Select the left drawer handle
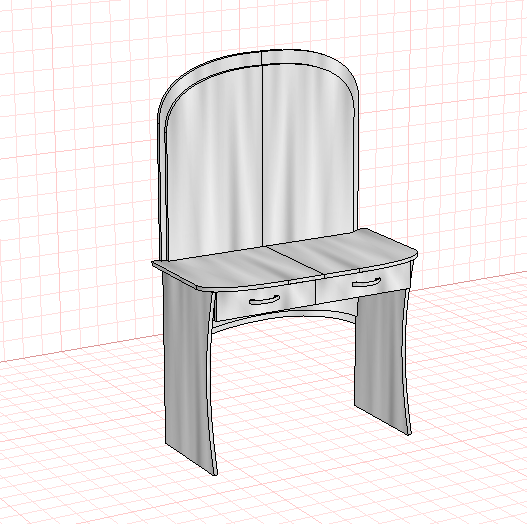The height and width of the screenshot is (524, 527). [x=265, y=300]
